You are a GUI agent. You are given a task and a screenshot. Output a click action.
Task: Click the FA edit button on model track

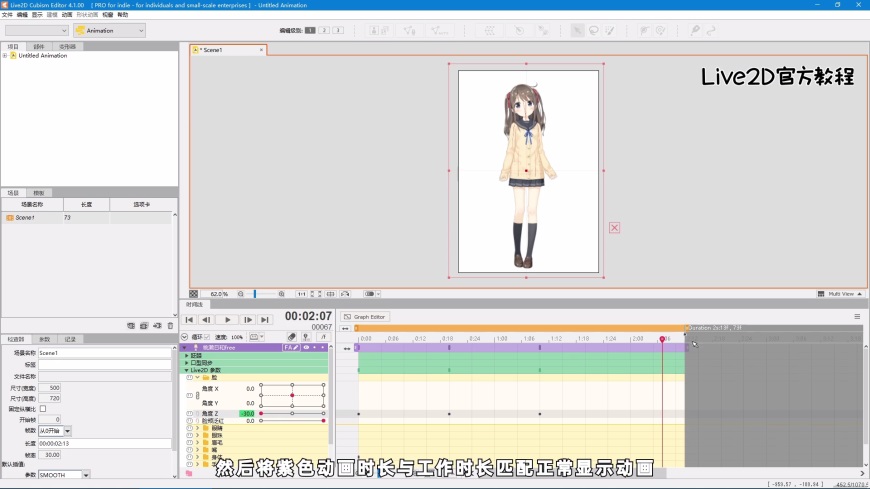(x=291, y=347)
